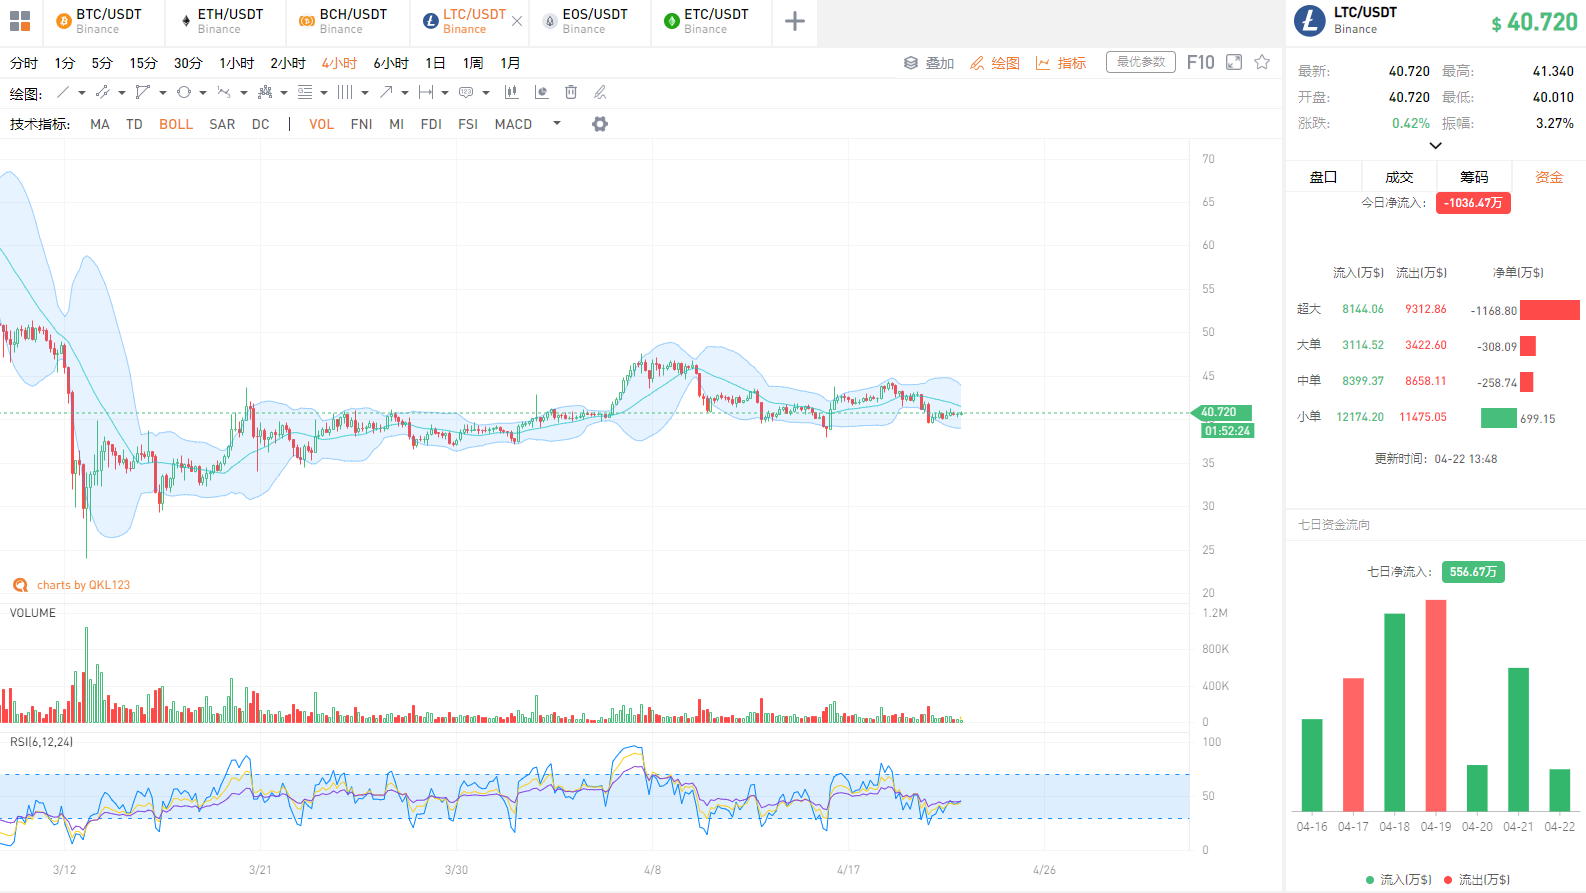
Task: Open the 筹码 chips tab
Action: click(1474, 177)
